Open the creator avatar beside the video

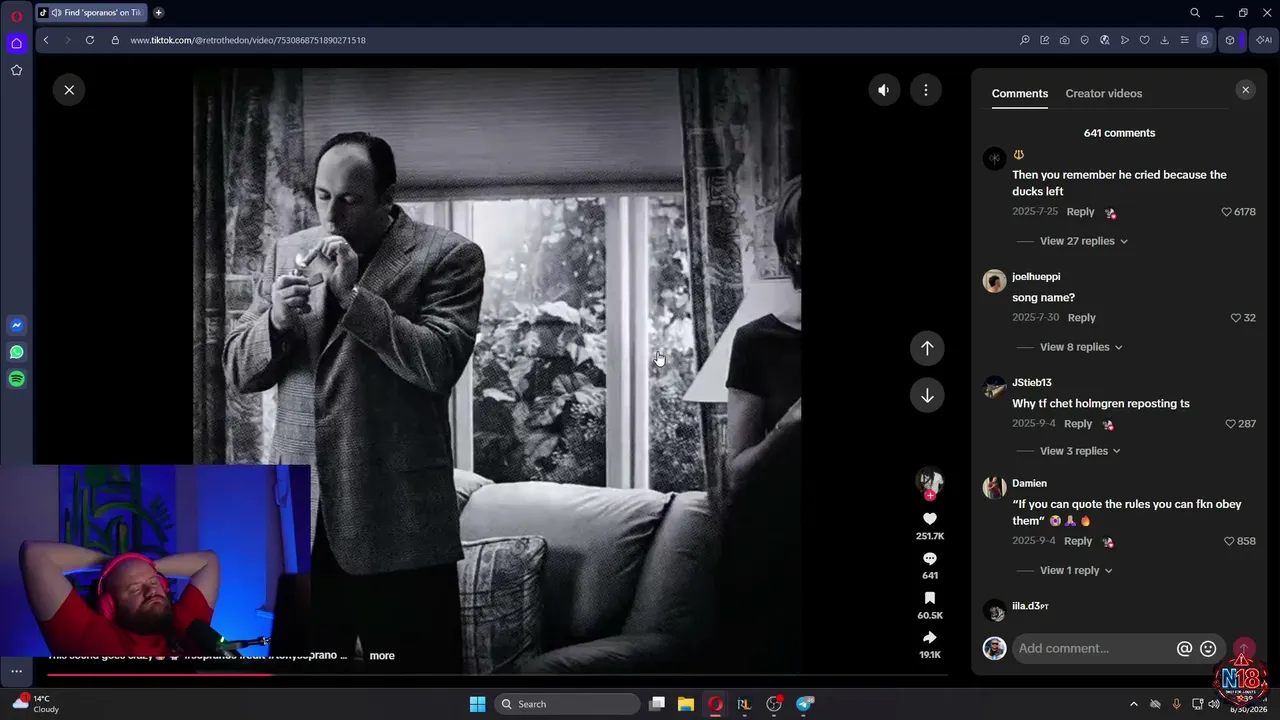[930, 482]
